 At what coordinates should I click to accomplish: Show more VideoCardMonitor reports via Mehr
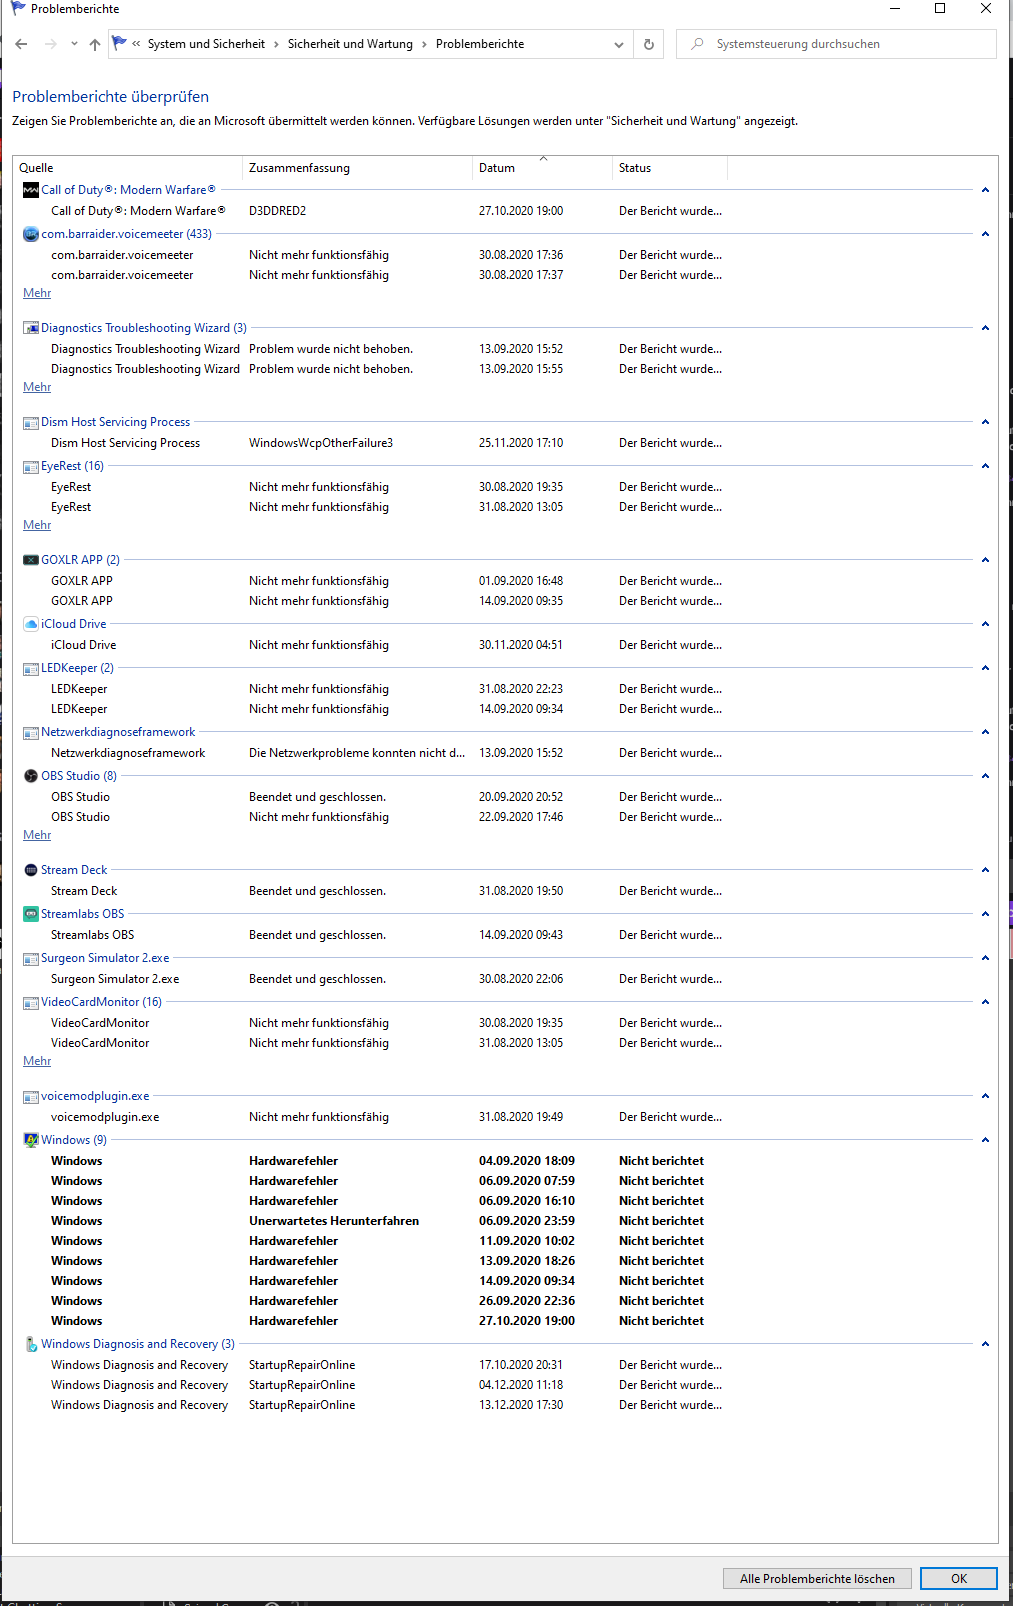point(37,1061)
